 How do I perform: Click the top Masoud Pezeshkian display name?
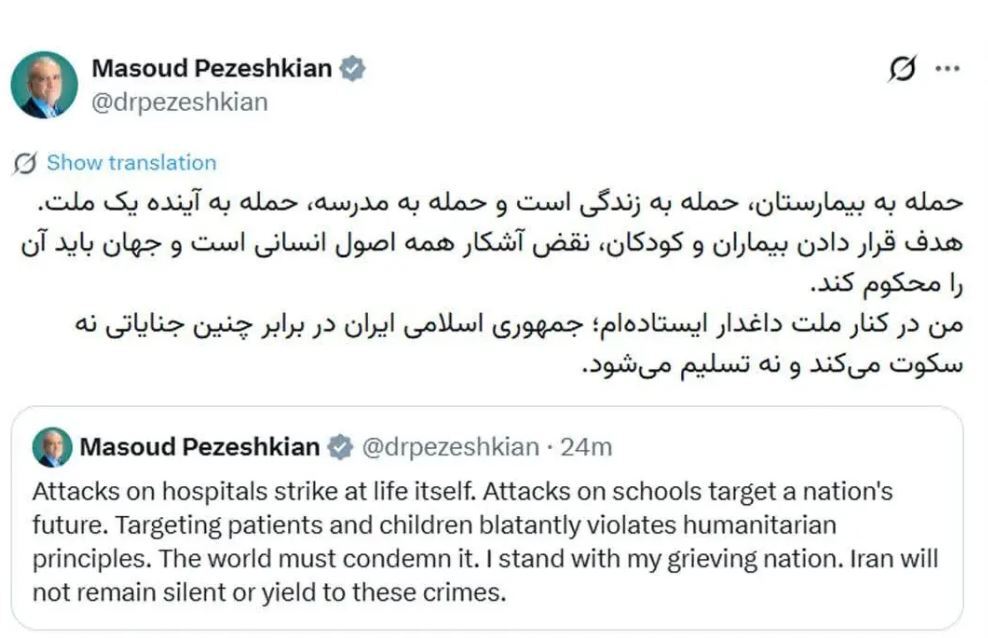click(213, 69)
